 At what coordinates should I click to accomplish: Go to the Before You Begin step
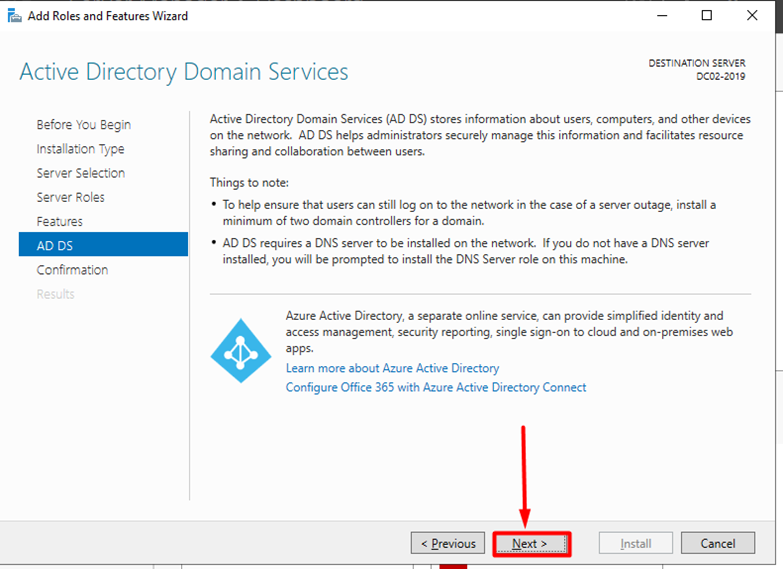tap(84, 125)
